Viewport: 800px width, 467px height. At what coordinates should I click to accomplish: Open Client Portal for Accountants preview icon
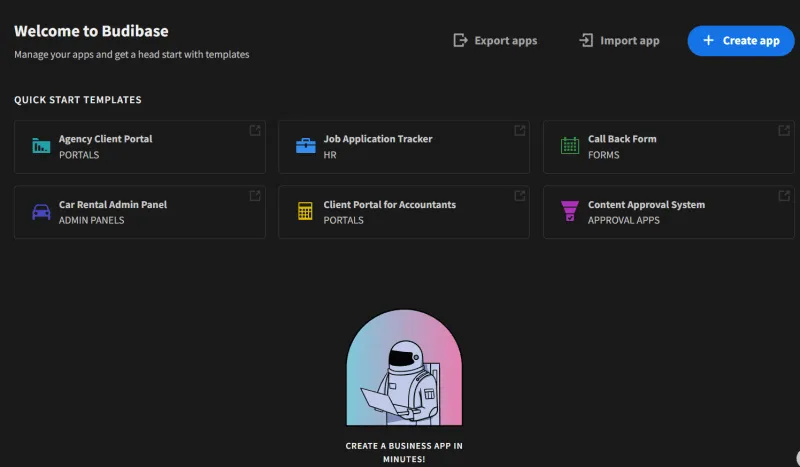[519, 195]
